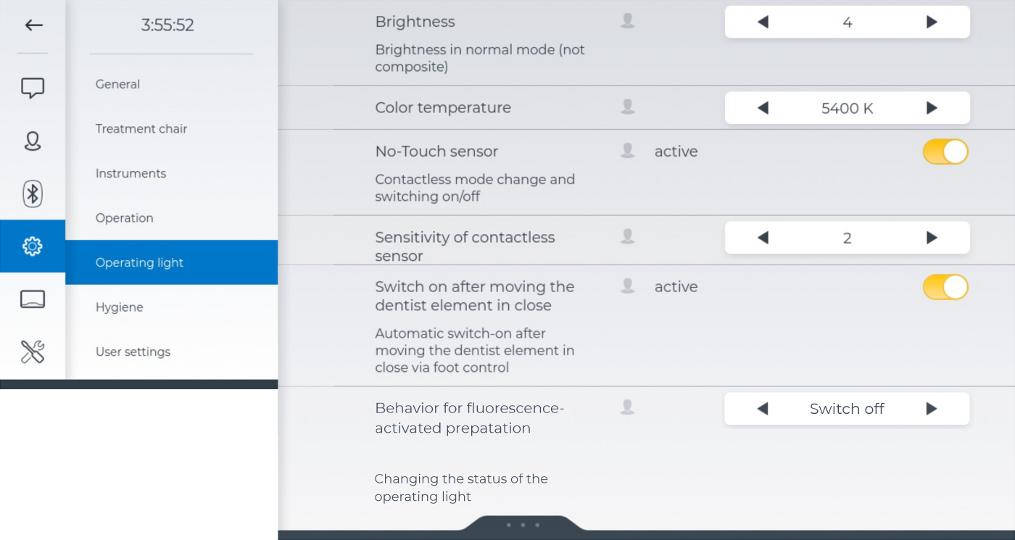This screenshot has width=1015, height=540.
Task: Open the messages speech bubble icon
Action: click(x=33, y=88)
